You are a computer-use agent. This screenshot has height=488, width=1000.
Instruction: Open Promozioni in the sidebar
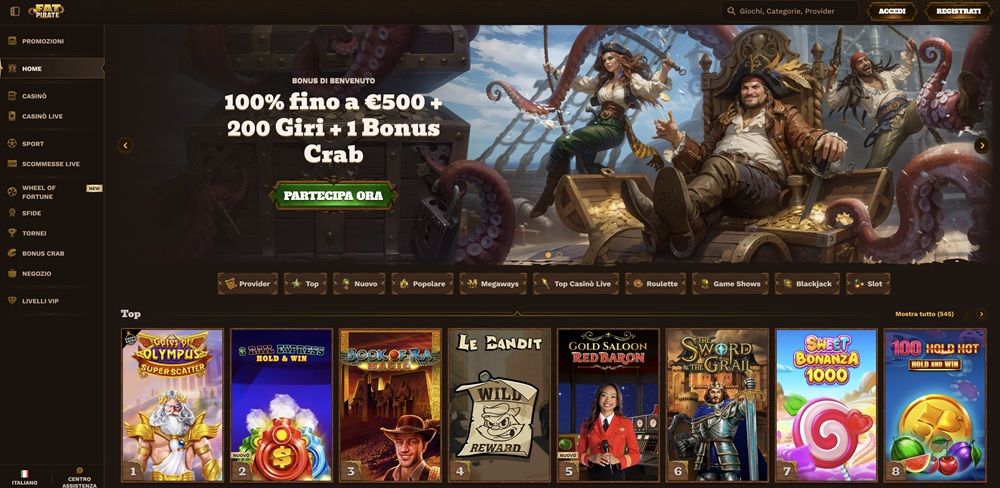tap(43, 41)
